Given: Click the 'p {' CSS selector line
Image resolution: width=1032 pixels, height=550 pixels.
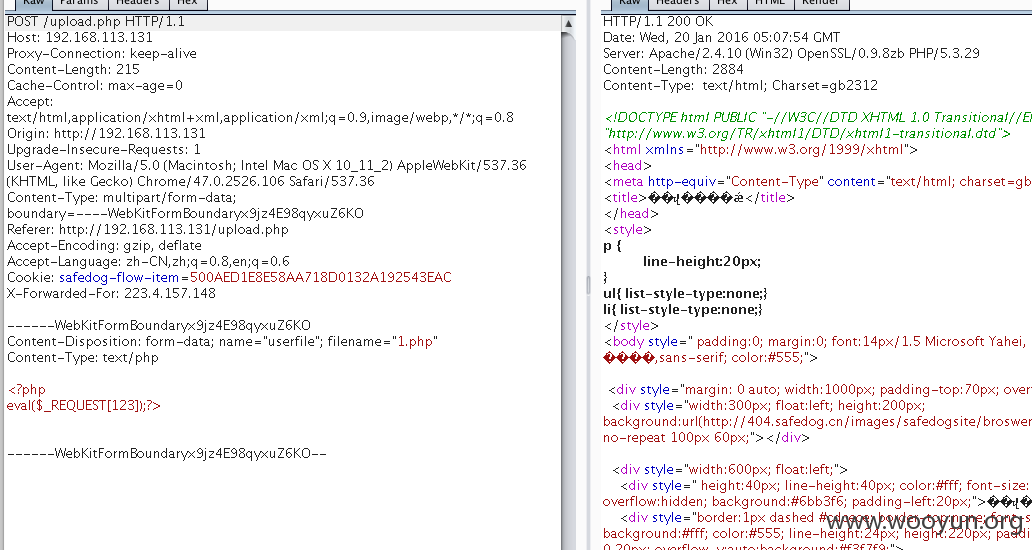Looking at the screenshot, I should (612, 245).
